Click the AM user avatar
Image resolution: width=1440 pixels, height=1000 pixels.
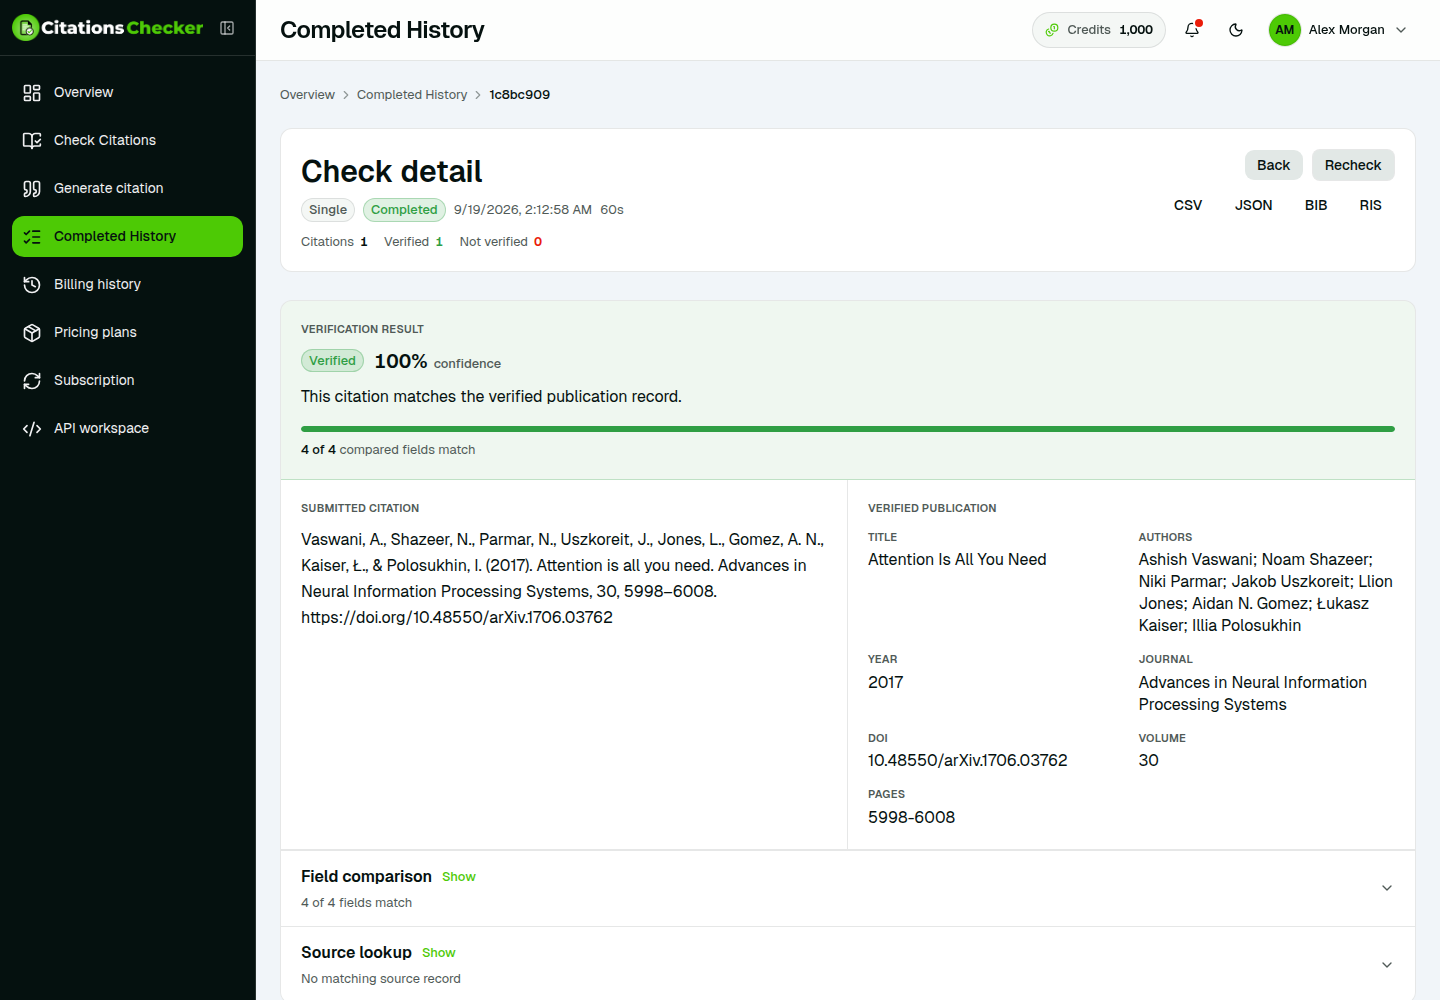[x=1285, y=30]
